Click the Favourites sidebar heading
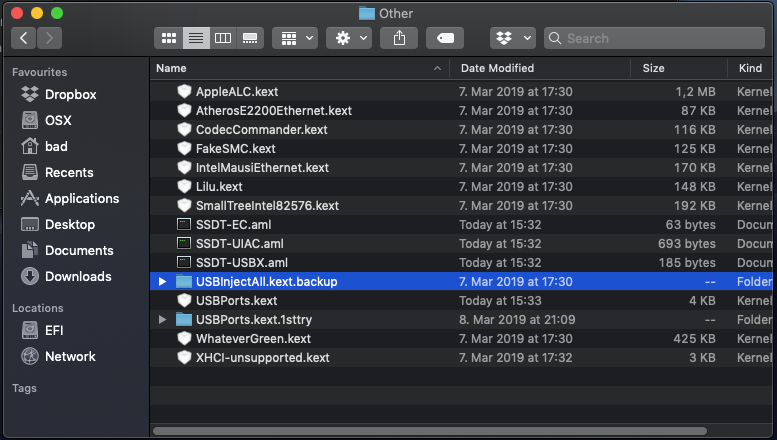This screenshot has width=777, height=440. pyautogui.click(x=40, y=72)
